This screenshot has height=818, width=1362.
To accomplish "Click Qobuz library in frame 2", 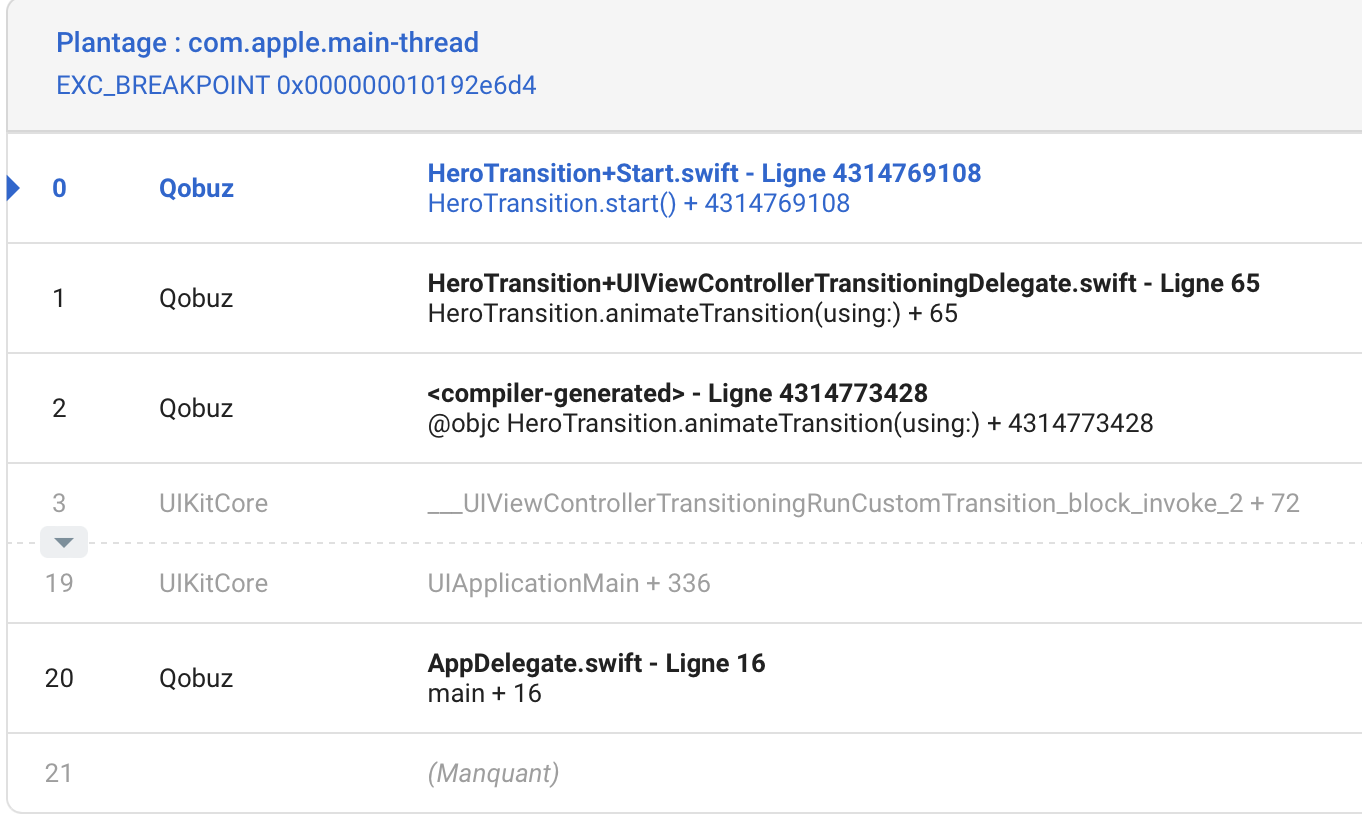I will pos(196,408).
